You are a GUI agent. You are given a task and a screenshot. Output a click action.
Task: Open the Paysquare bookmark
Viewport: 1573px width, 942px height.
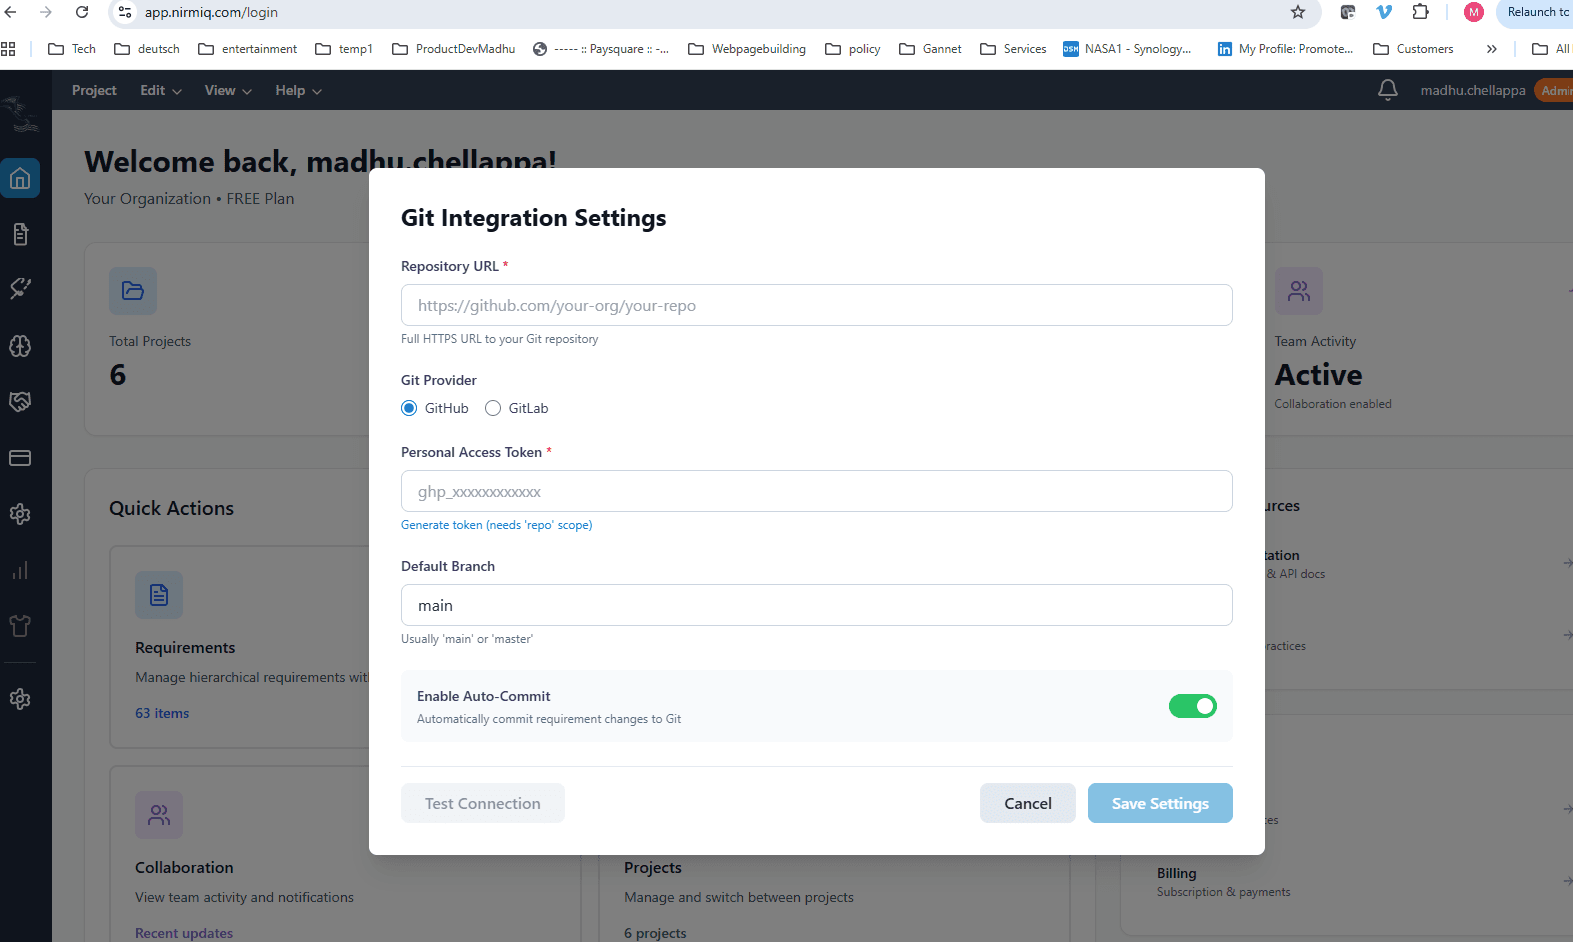click(x=601, y=49)
